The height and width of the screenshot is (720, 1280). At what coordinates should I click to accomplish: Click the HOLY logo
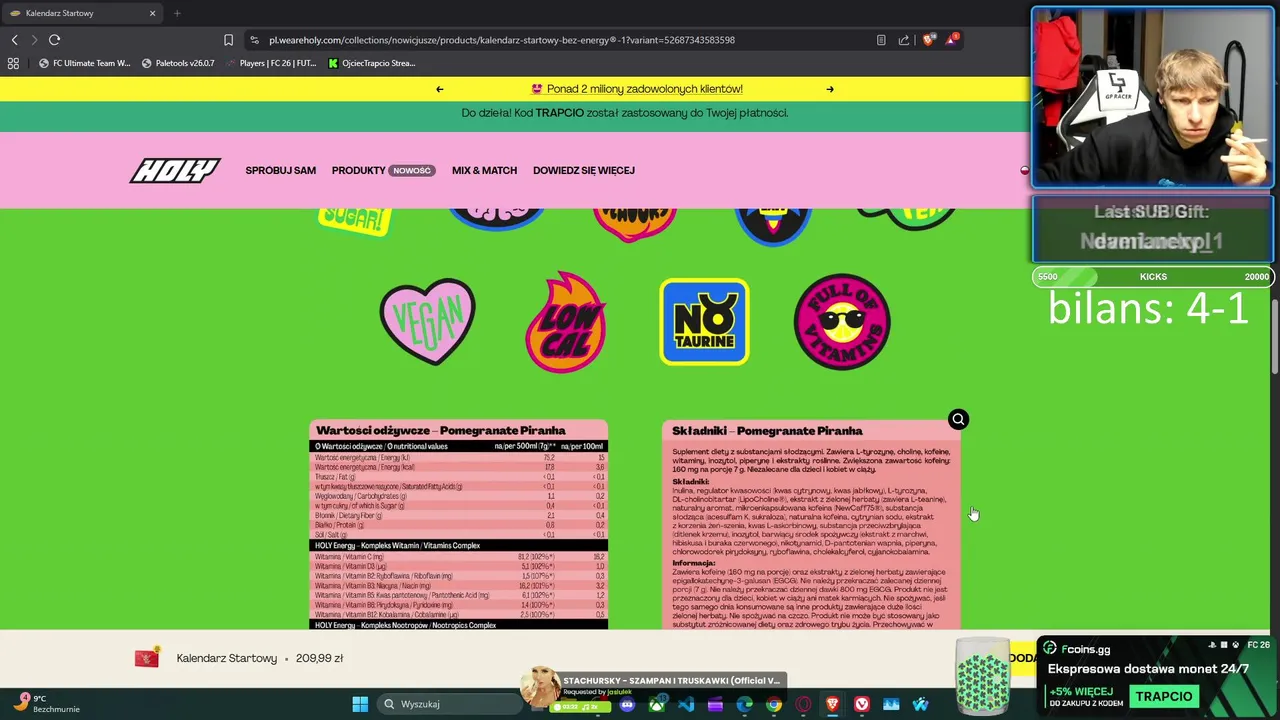[x=174, y=170]
